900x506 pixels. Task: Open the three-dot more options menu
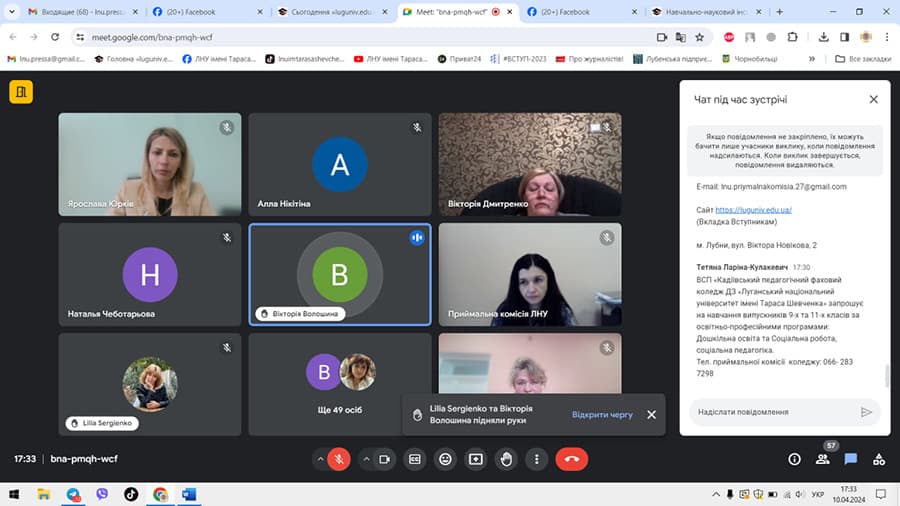click(537, 459)
